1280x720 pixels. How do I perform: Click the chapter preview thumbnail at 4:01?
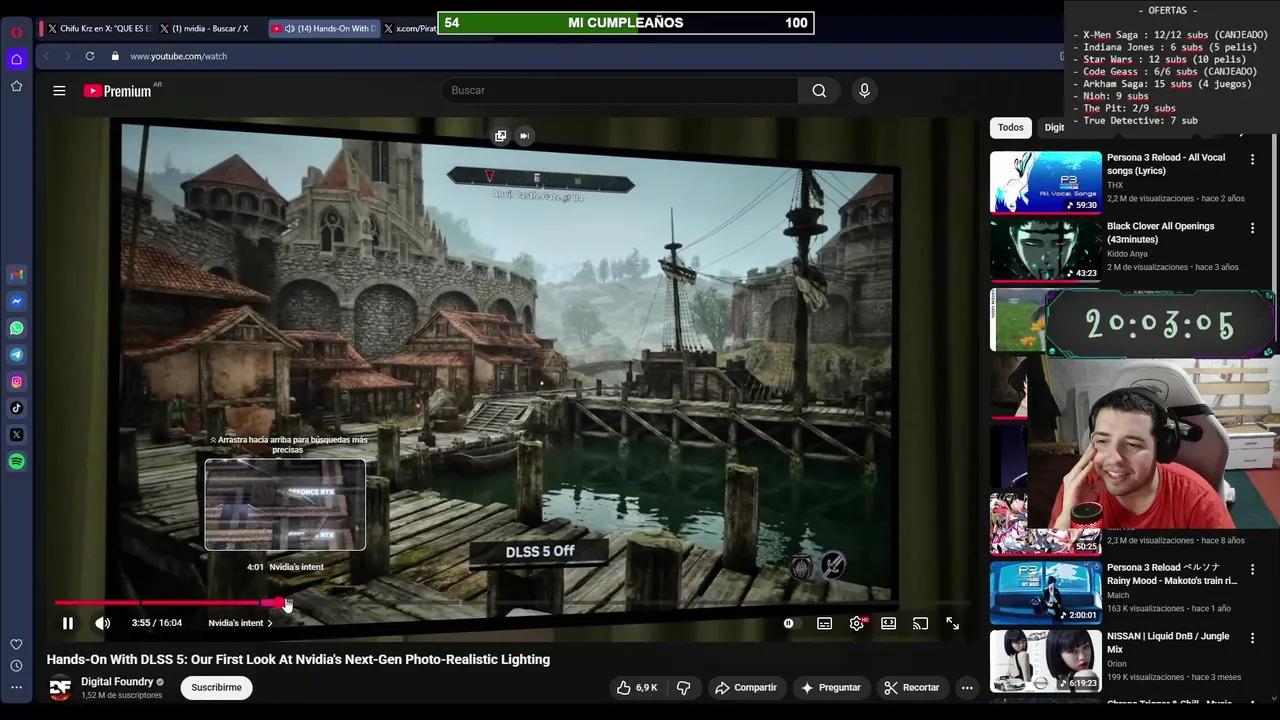285,505
